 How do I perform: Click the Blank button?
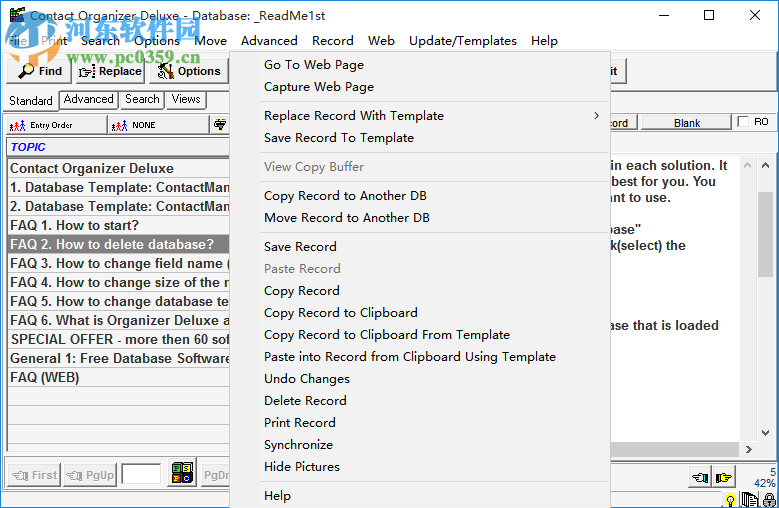point(687,123)
